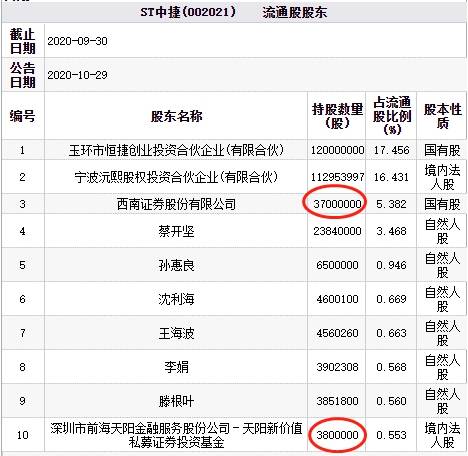This screenshot has width=468, height=456.
Task: Select shareholder 沈利海
Action: coord(176,299)
